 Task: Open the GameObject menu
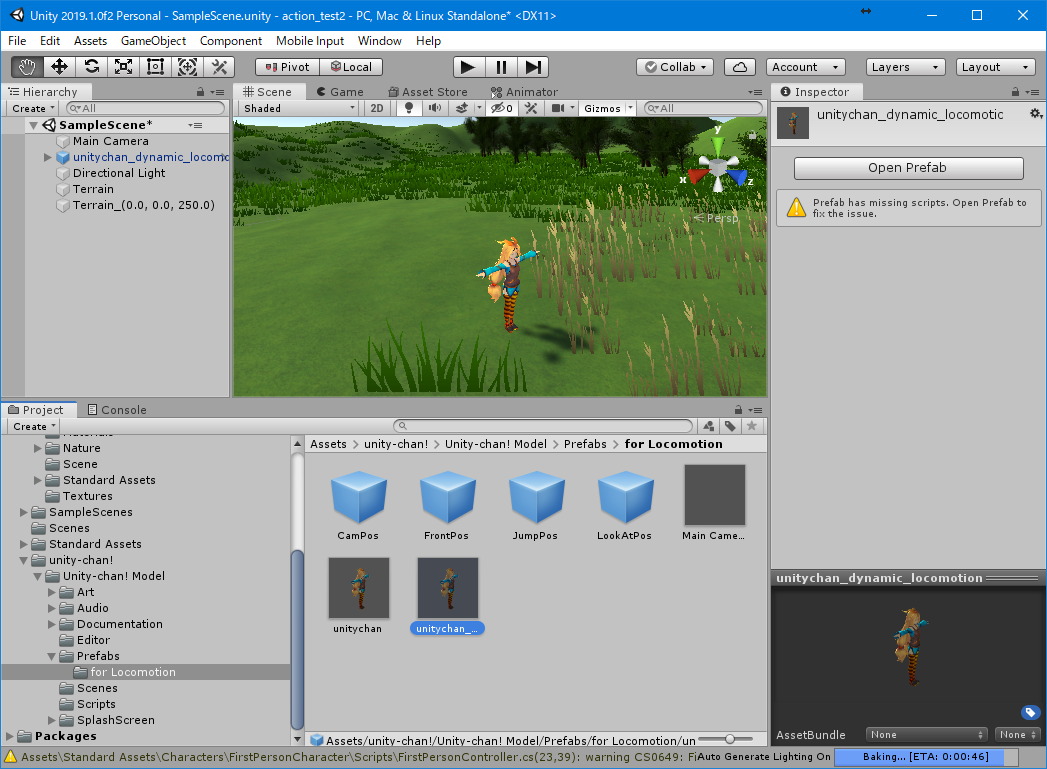tap(153, 41)
